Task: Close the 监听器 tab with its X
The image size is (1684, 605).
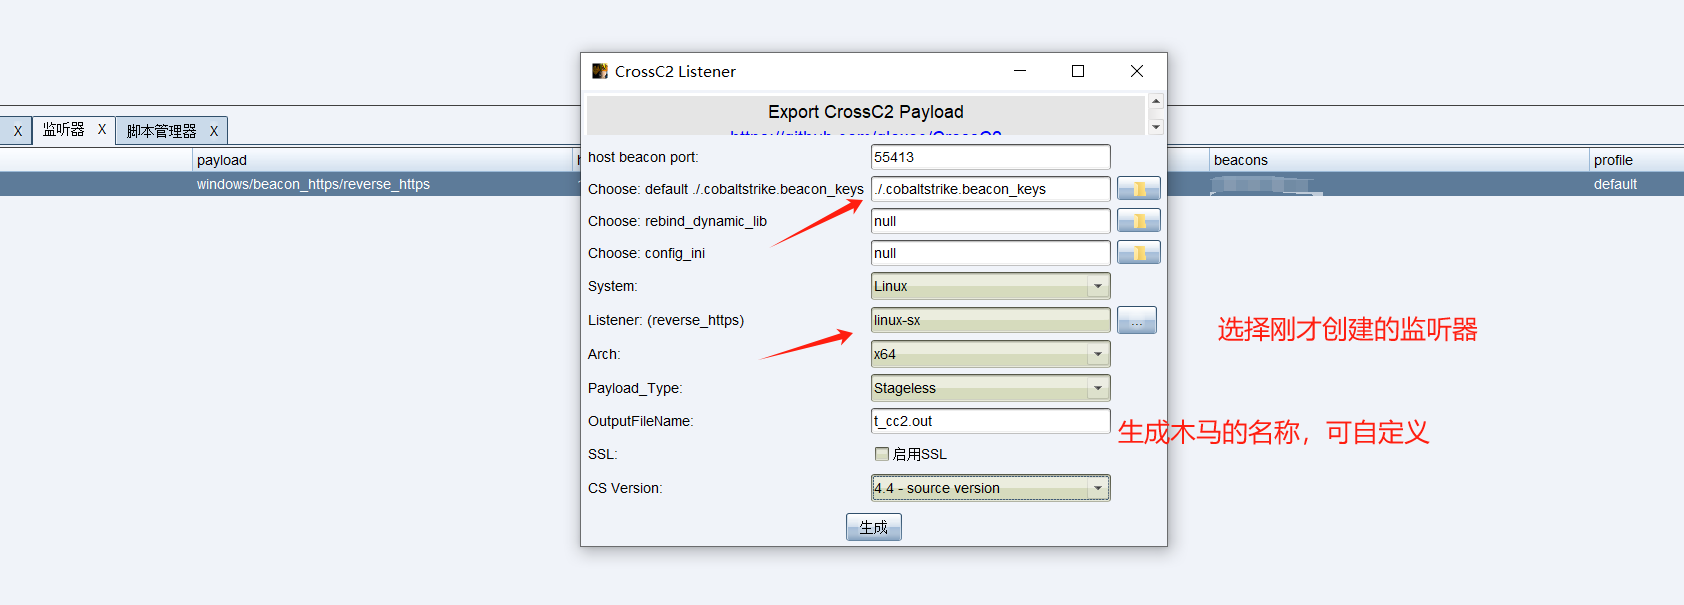Action: (102, 130)
